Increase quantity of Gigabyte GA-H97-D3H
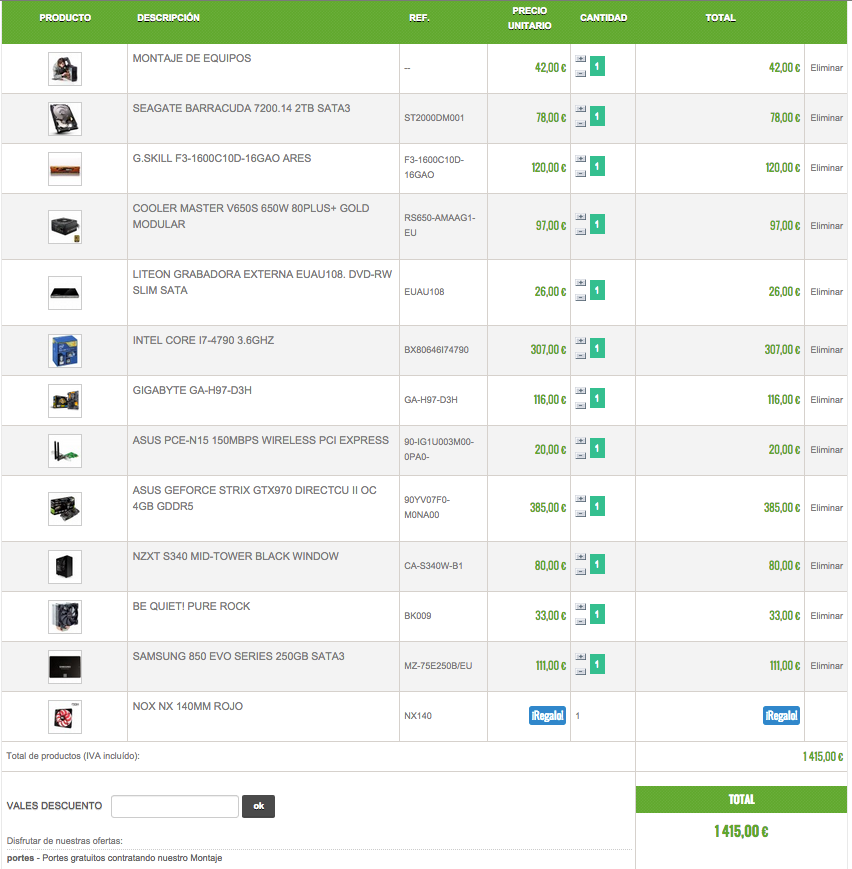This screenshot has width=852, height=869. click(580, 391)
